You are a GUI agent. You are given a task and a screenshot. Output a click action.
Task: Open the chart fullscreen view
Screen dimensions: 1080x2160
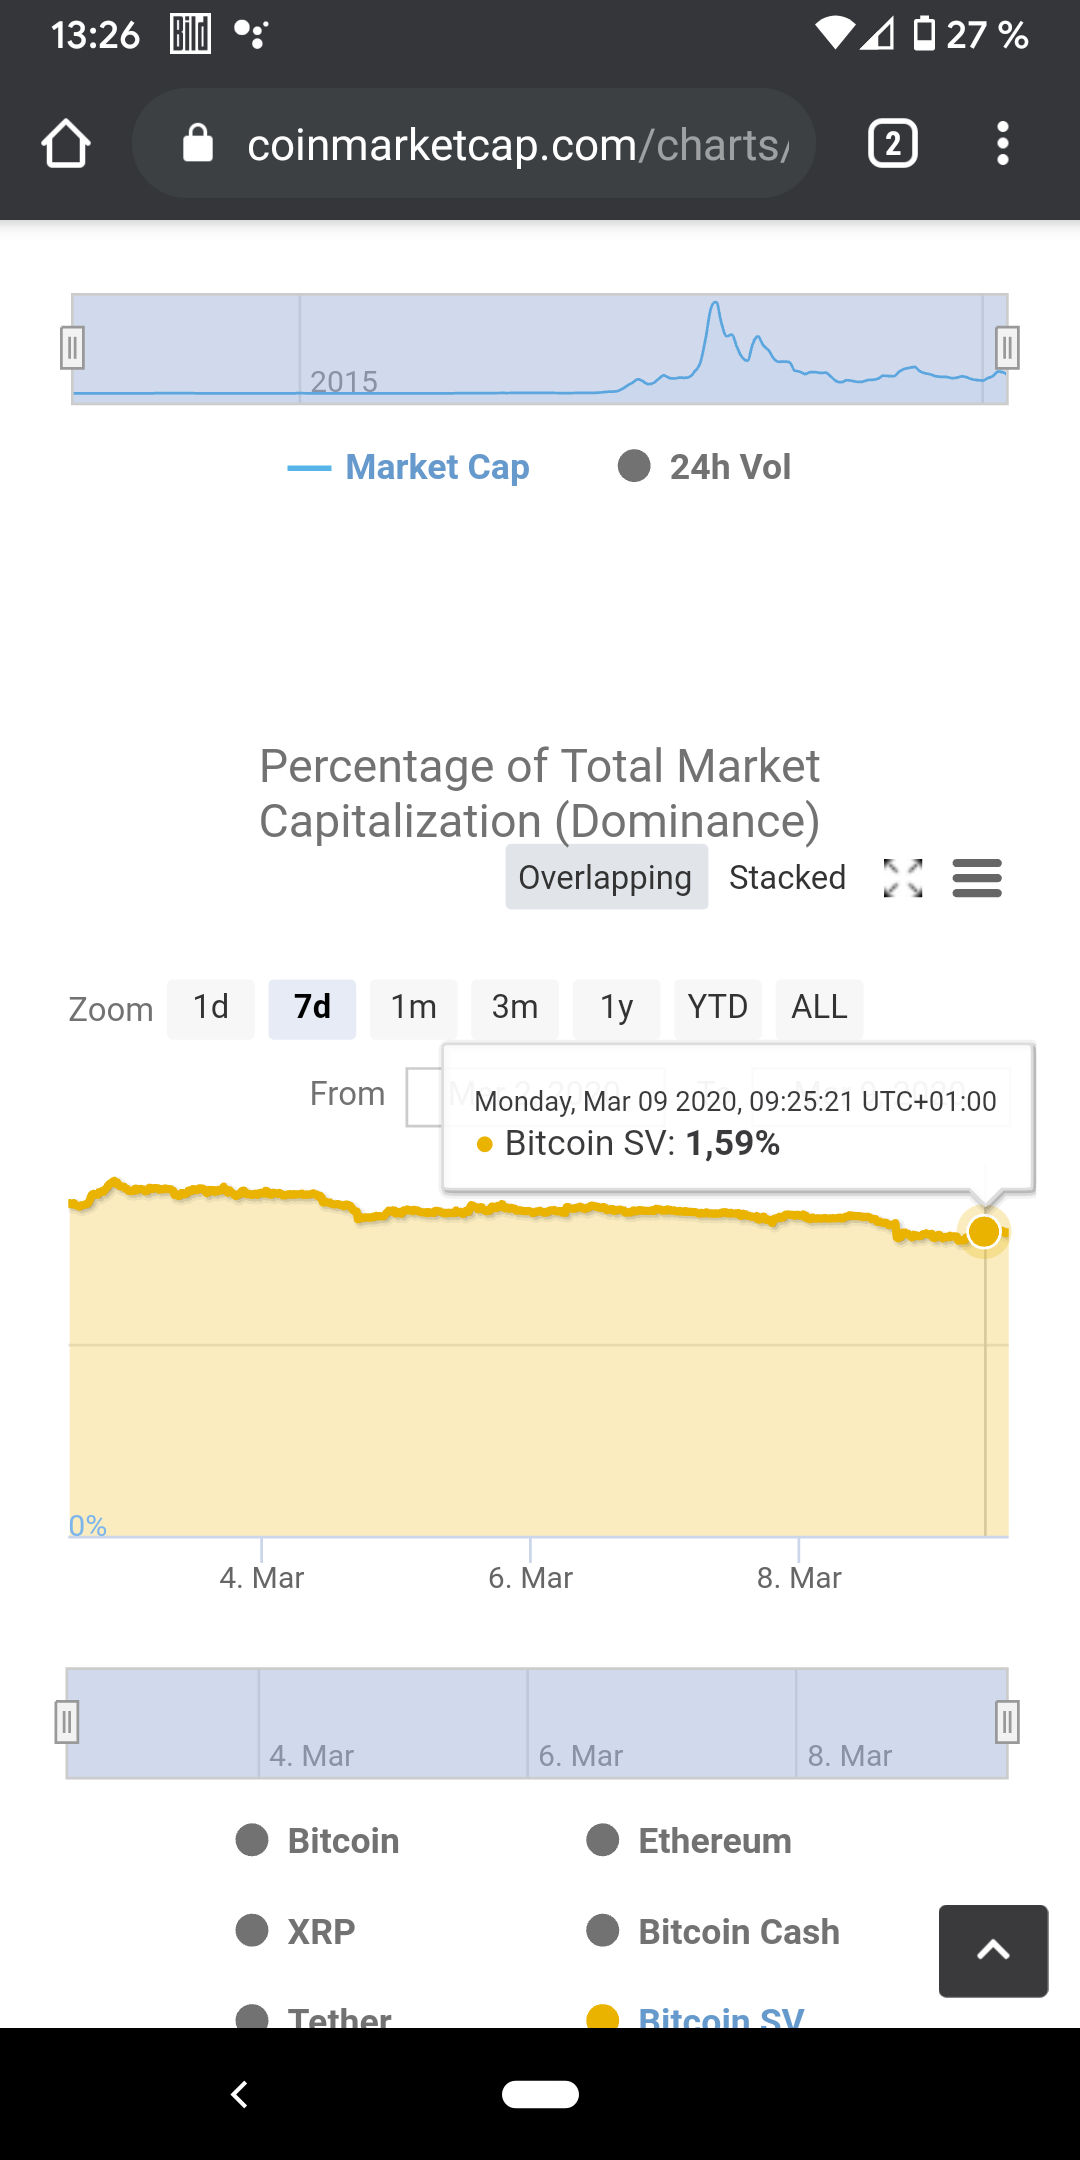pos(902,878)
